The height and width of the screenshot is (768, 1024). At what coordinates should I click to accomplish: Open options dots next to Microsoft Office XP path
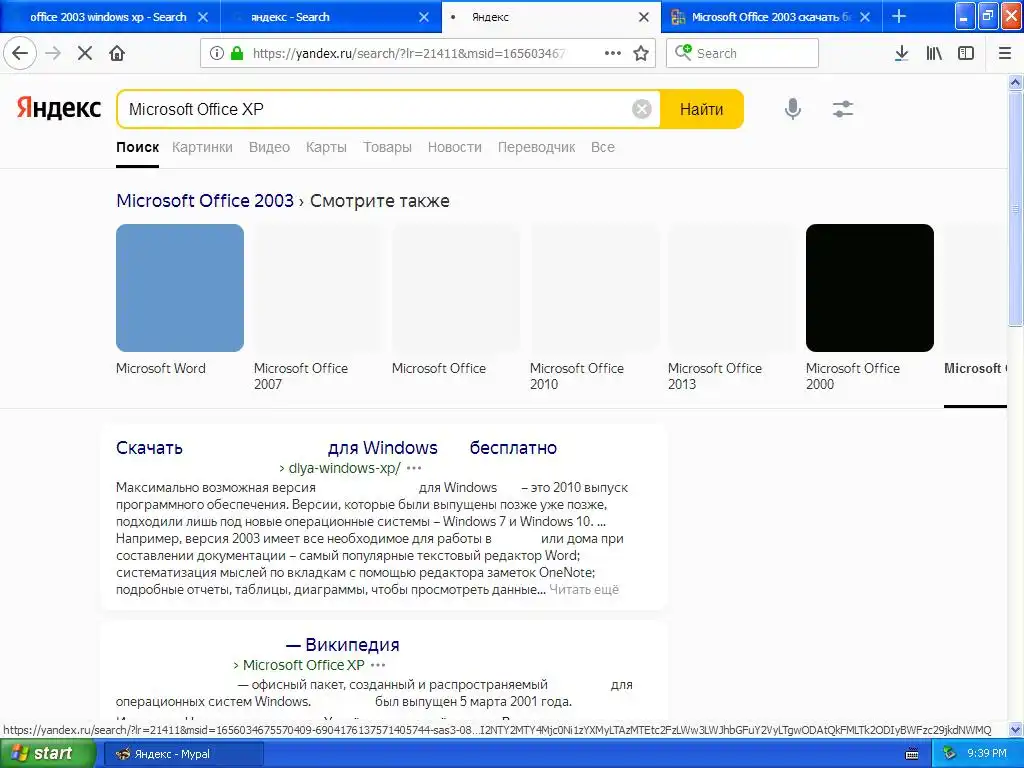click(378, 665)
